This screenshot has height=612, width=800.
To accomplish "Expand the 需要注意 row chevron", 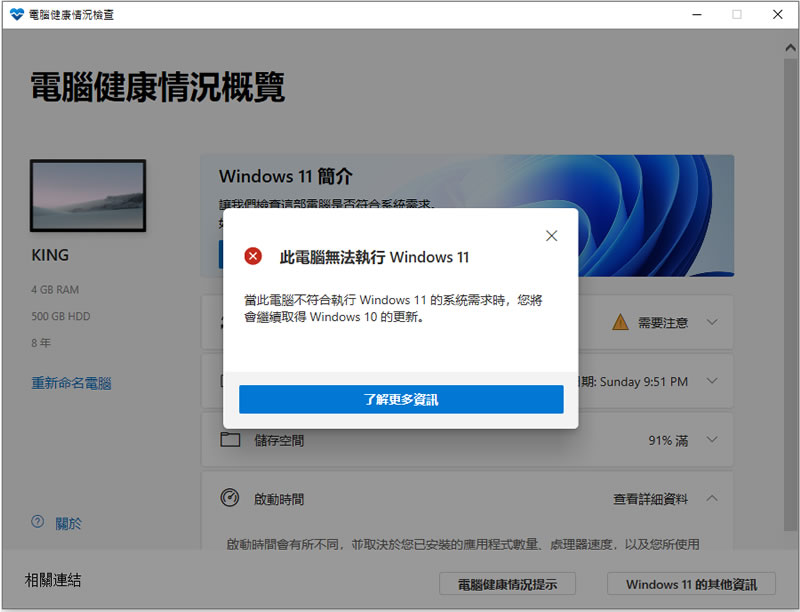I will tap(712, 322).
